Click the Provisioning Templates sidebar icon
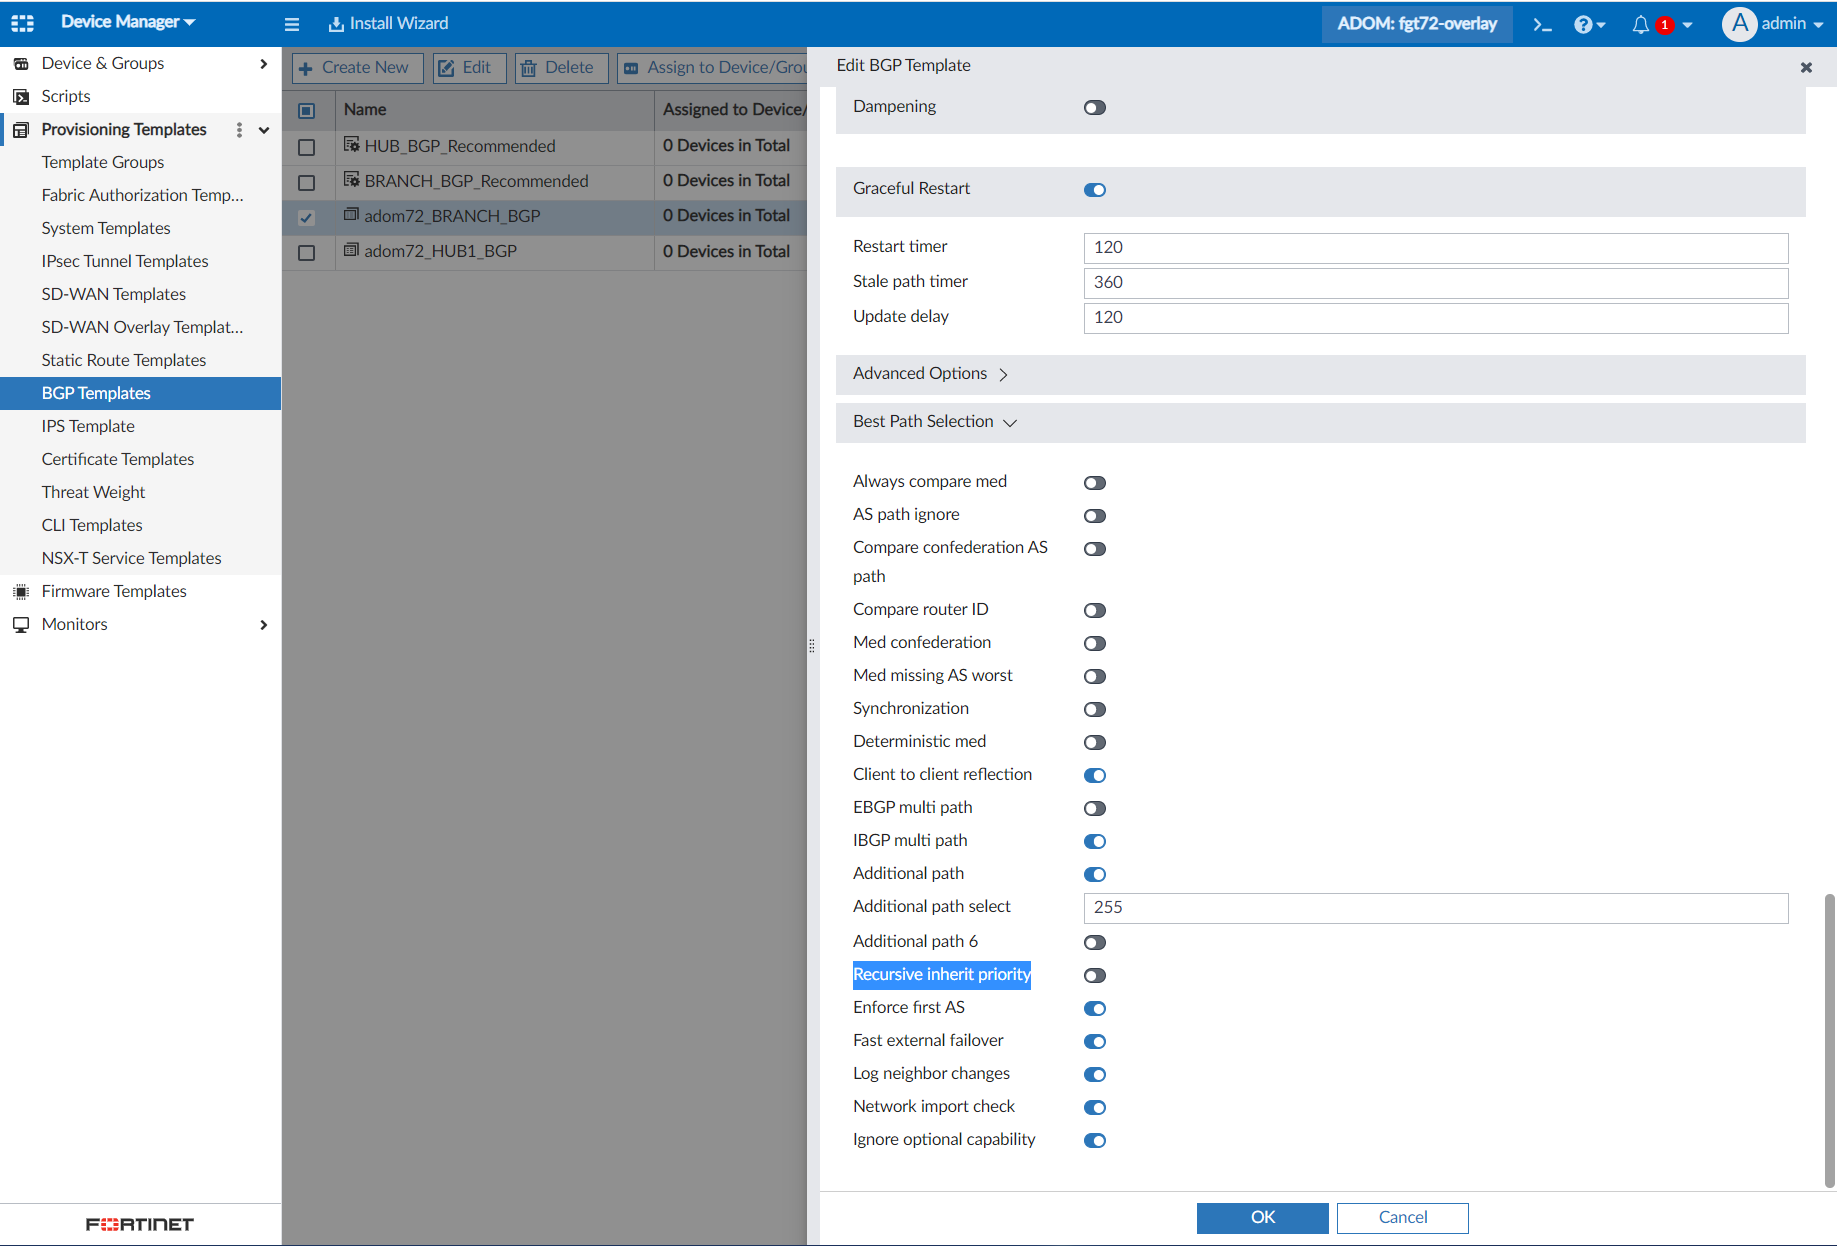The image size is (1837, 1246). click(21, 130)
